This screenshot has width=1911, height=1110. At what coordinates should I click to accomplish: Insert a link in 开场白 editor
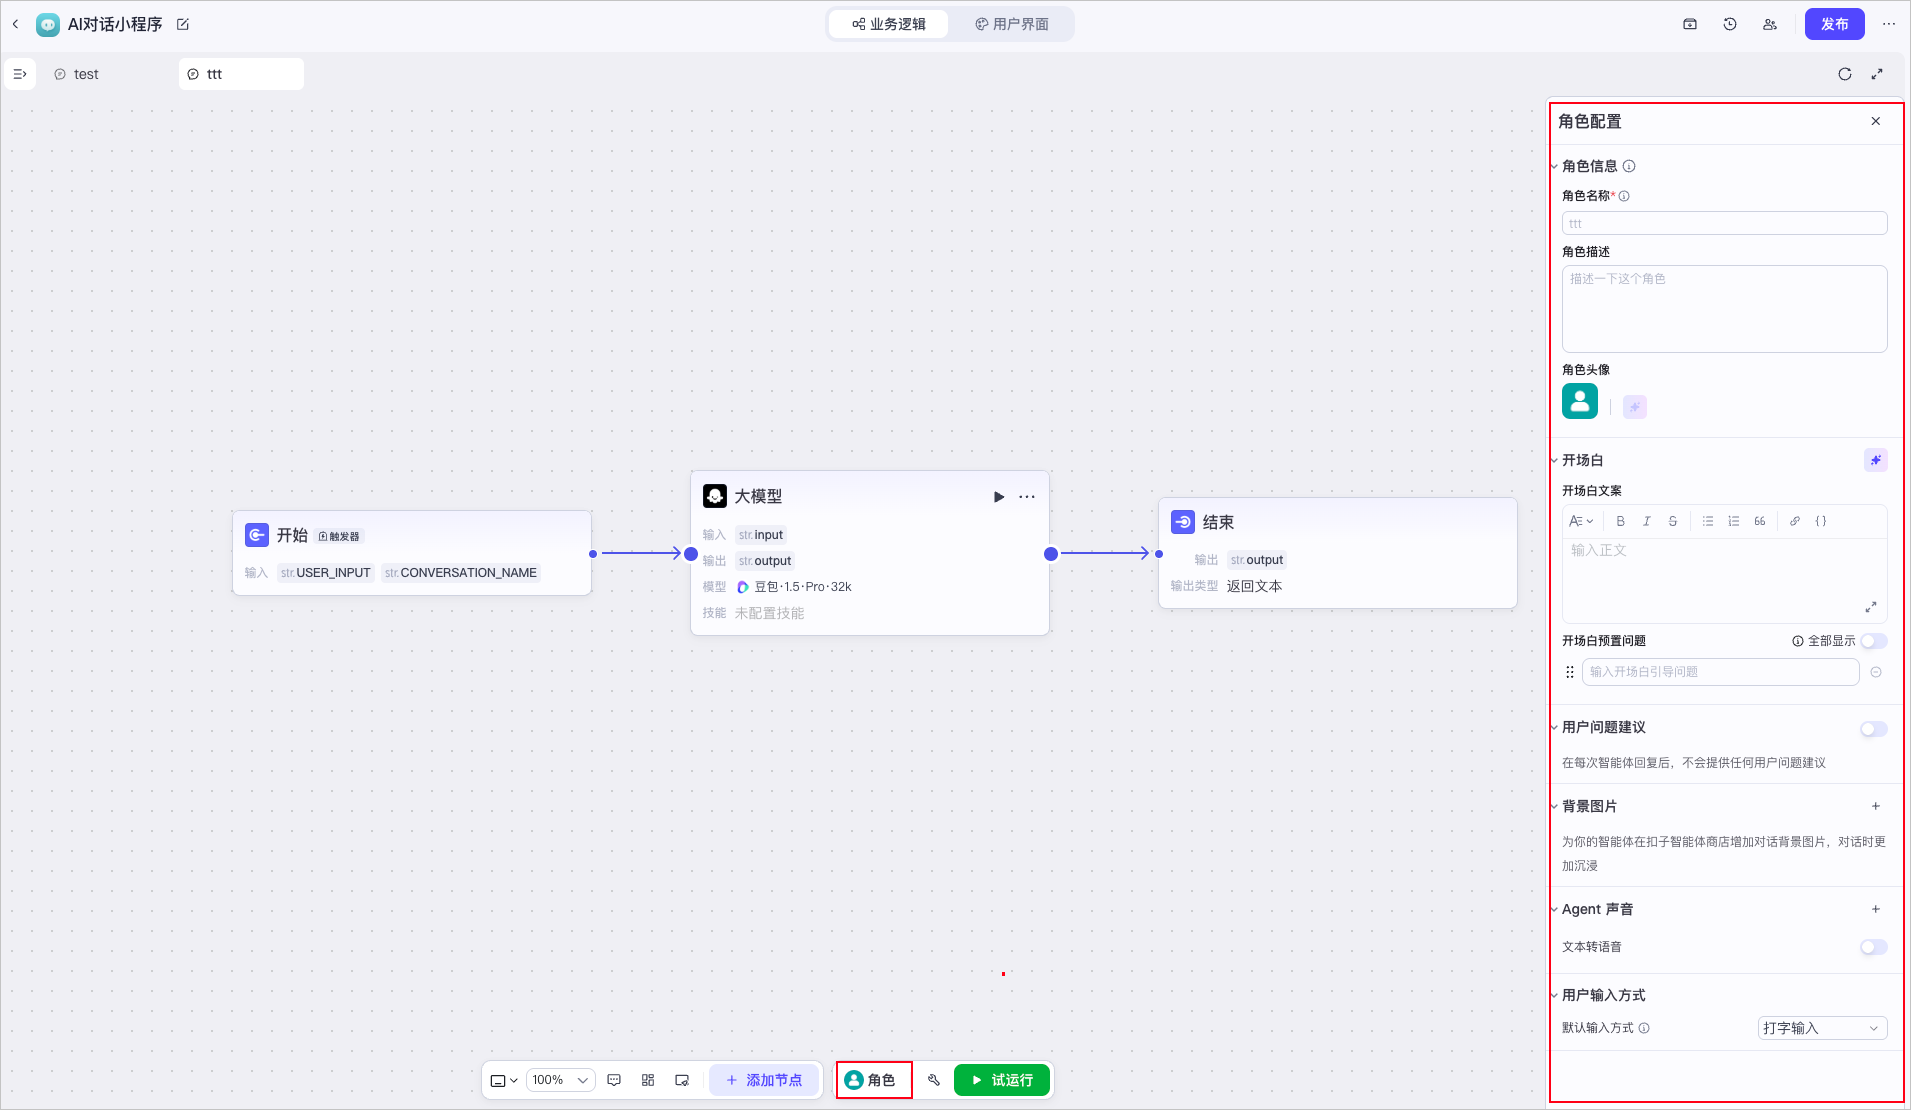click(x=1795, y=521)
